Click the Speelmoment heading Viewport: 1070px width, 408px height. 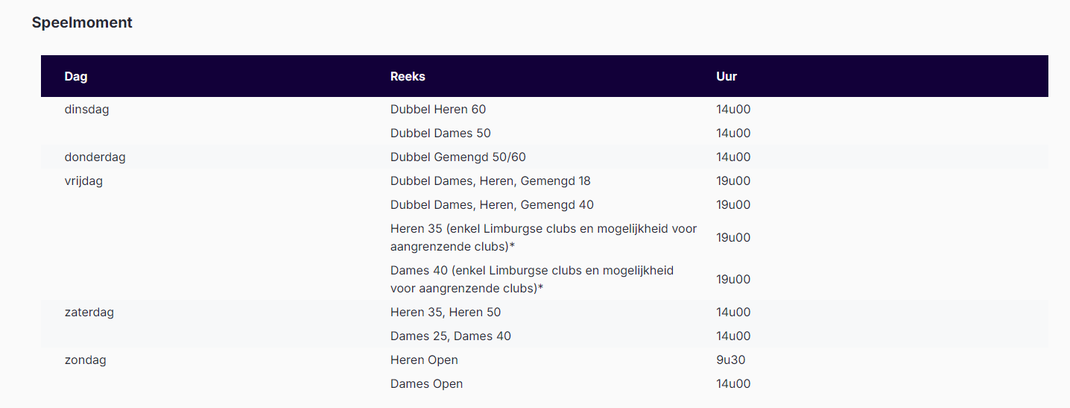pyautogui.click(x=82, y=22)
